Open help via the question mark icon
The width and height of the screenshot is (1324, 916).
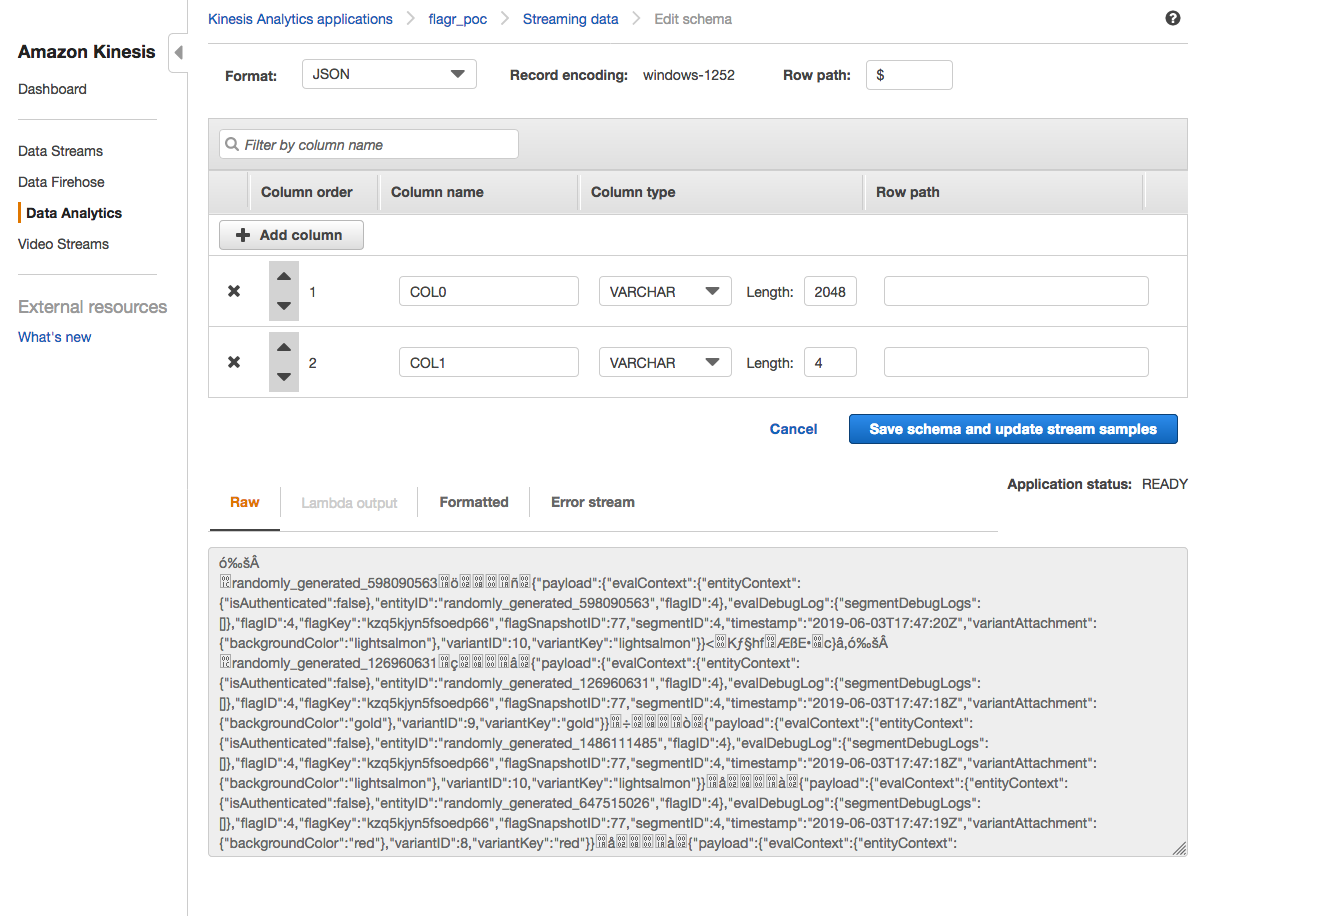(x=1172, y=18)
